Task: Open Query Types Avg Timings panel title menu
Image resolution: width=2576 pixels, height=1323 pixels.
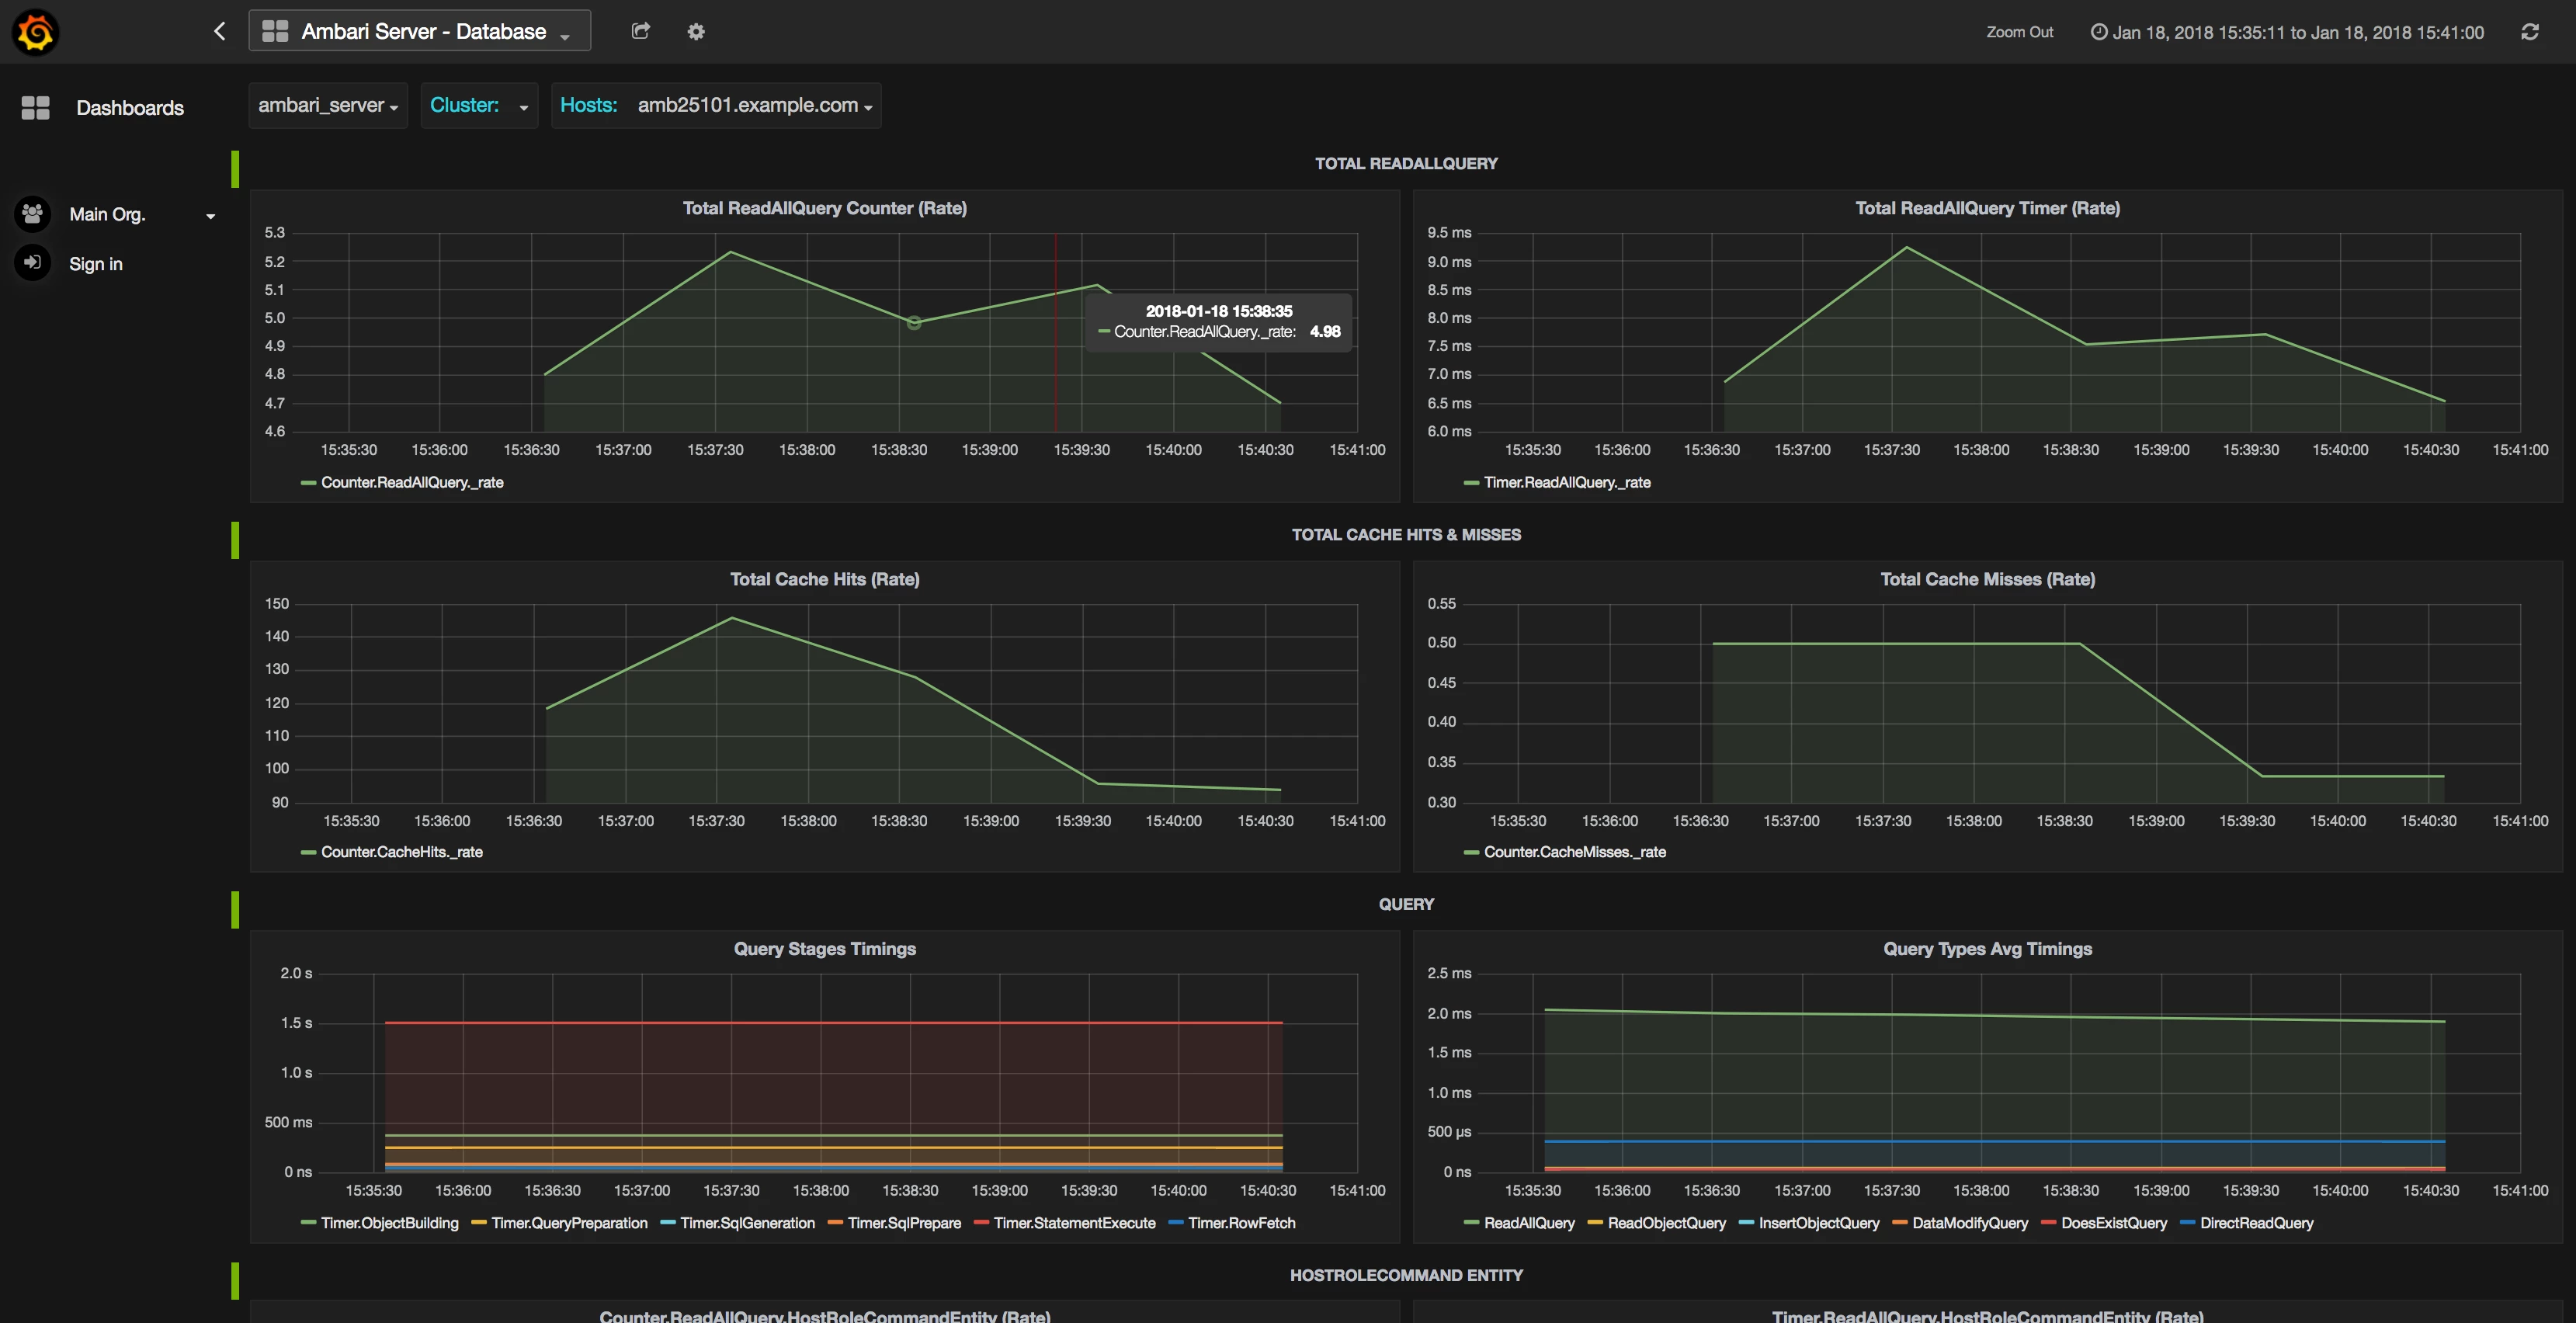Action: tap(1987, 949)
